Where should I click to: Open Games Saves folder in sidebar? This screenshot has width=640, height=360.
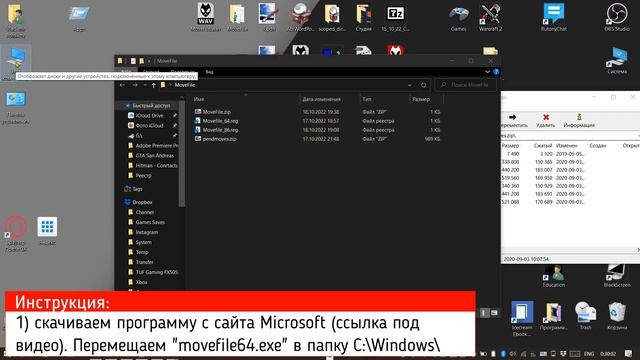(146, 222)
